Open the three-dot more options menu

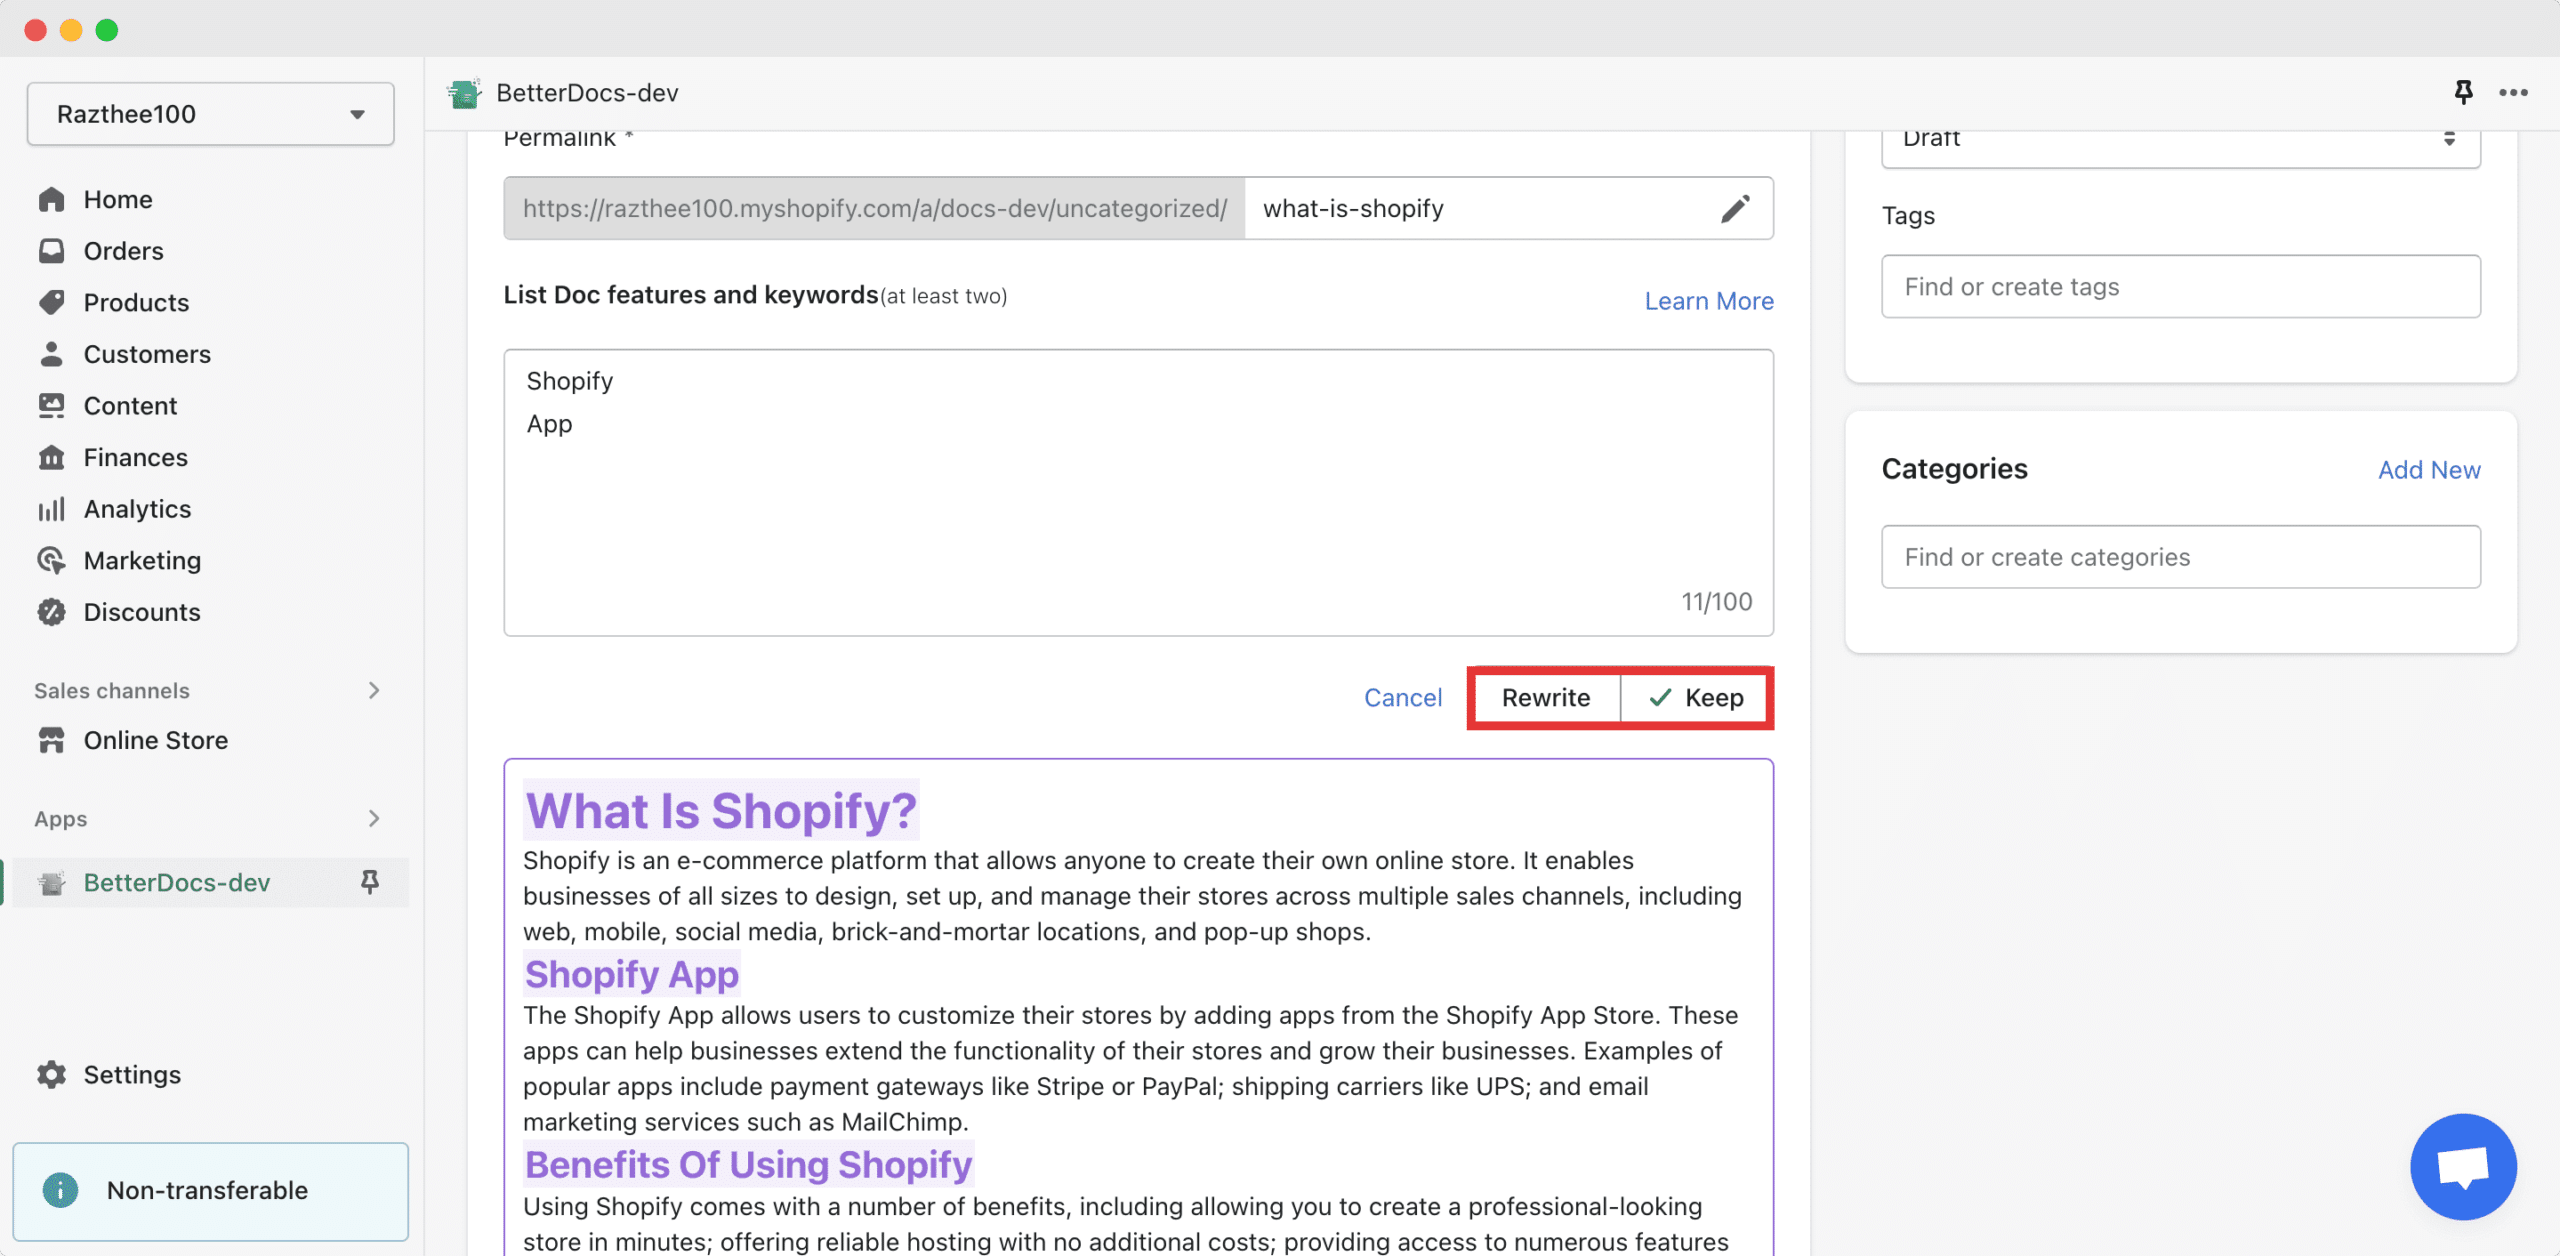coord(2513,92)
